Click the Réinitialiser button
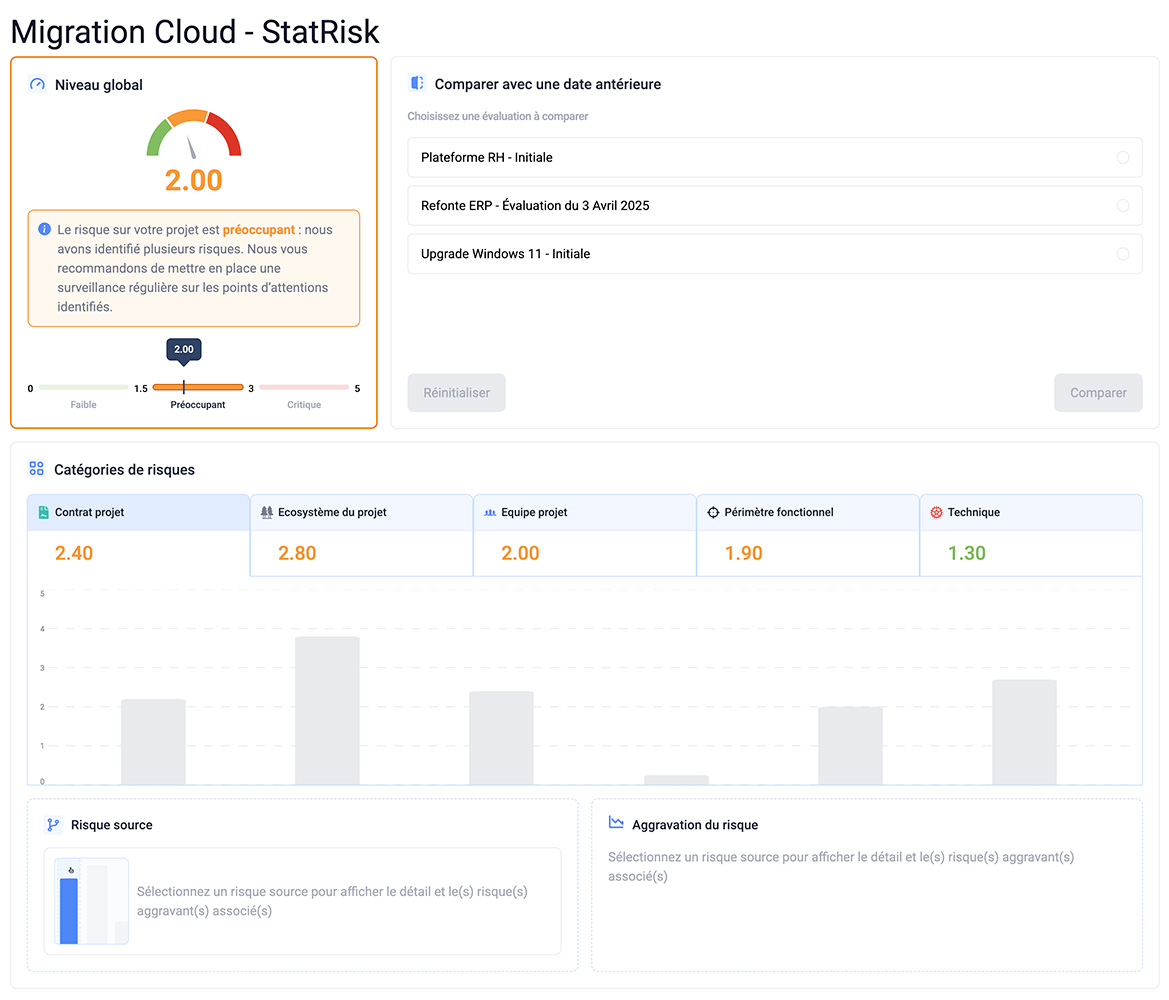The height and width of the screenshot is (1000, 1169). pyautogui.click(x=456, y=393)
